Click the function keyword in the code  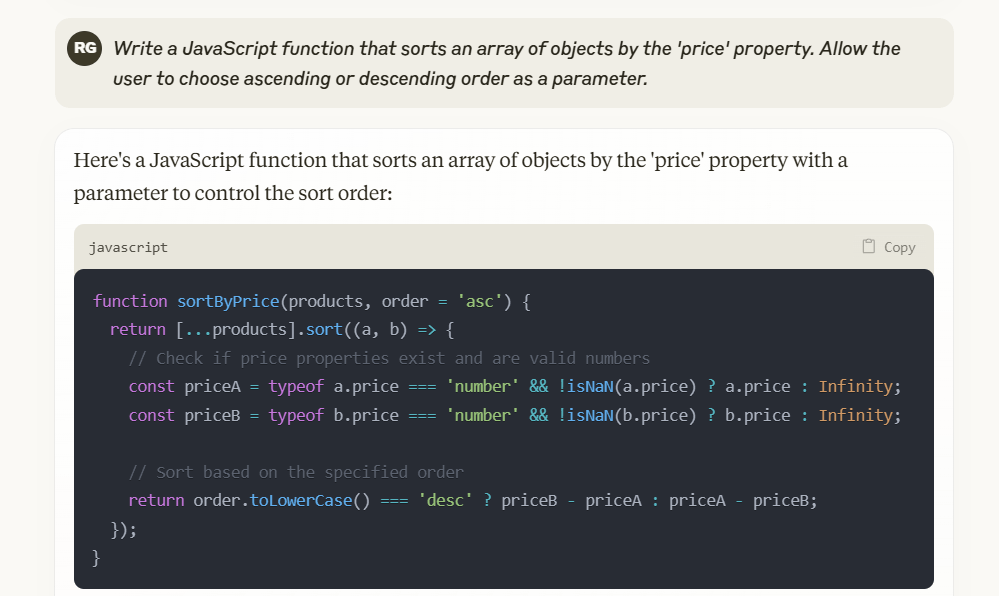pyautogui.click(x=130, y=301)
